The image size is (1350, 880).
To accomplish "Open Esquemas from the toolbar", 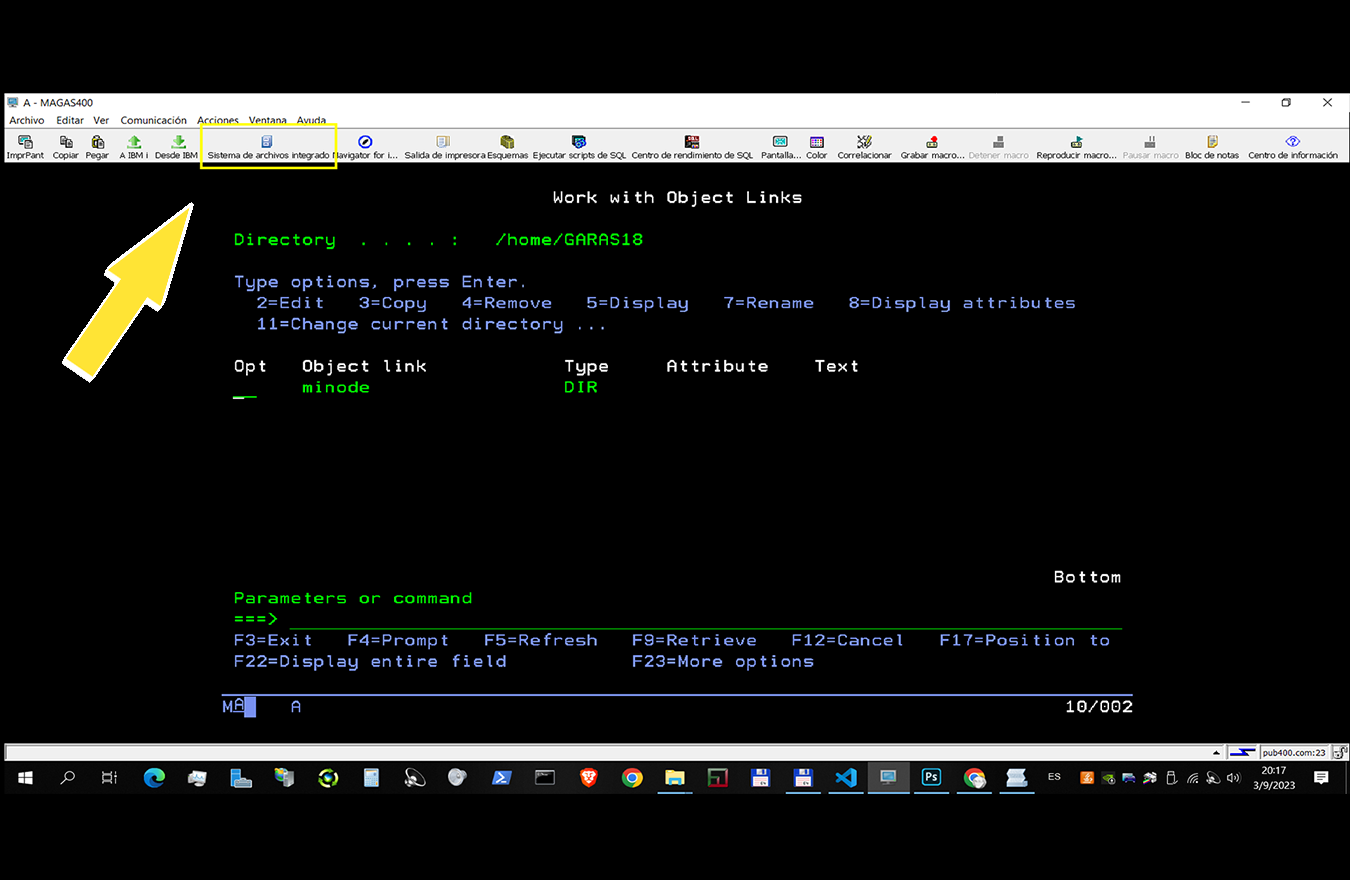I will click(507, 146).
